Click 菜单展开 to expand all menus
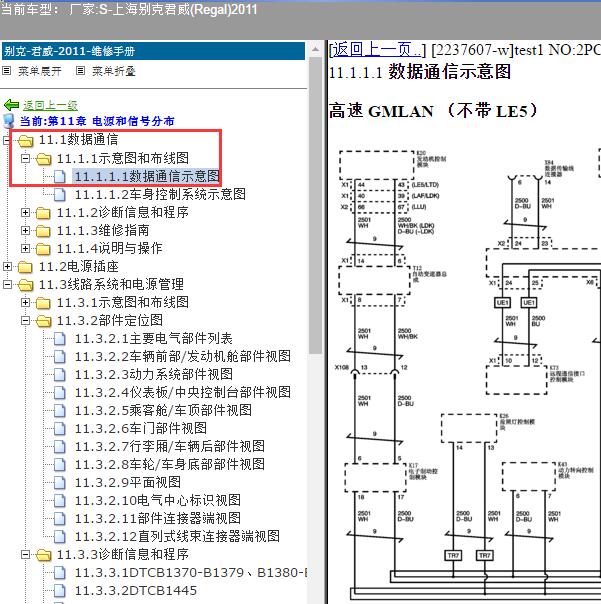Image resolution: width=601 pixels, height=604 pixels. click(x=40, y=71)
